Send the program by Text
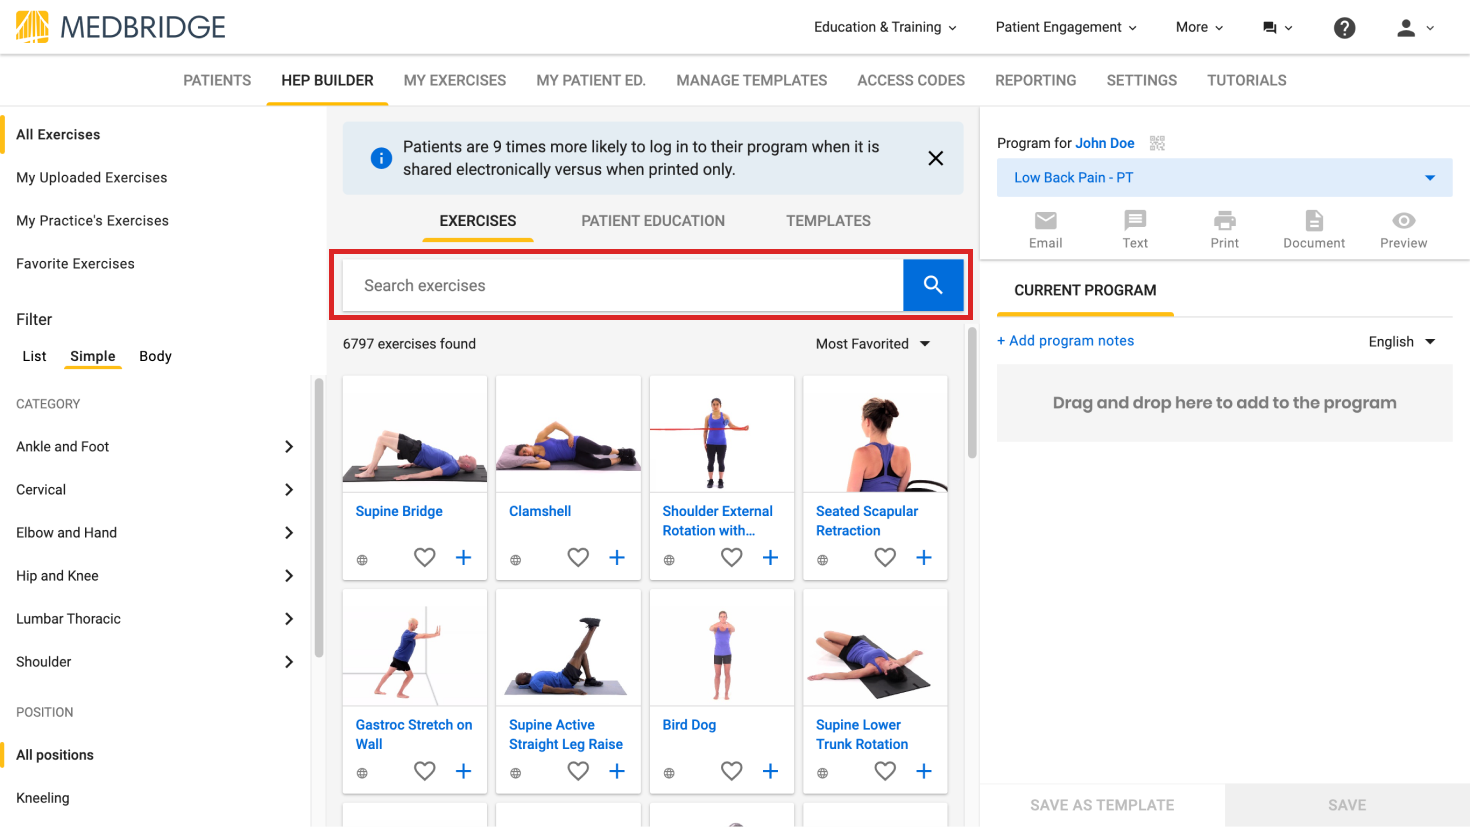 tap(1135, 229)
